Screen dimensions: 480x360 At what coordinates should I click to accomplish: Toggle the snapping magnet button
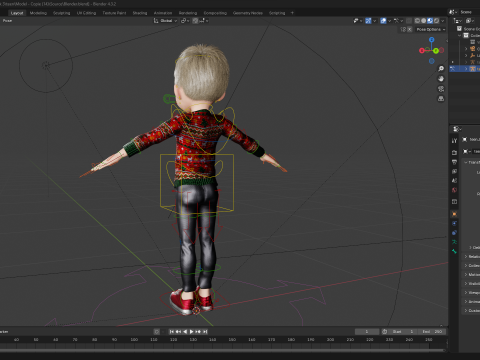195,21
